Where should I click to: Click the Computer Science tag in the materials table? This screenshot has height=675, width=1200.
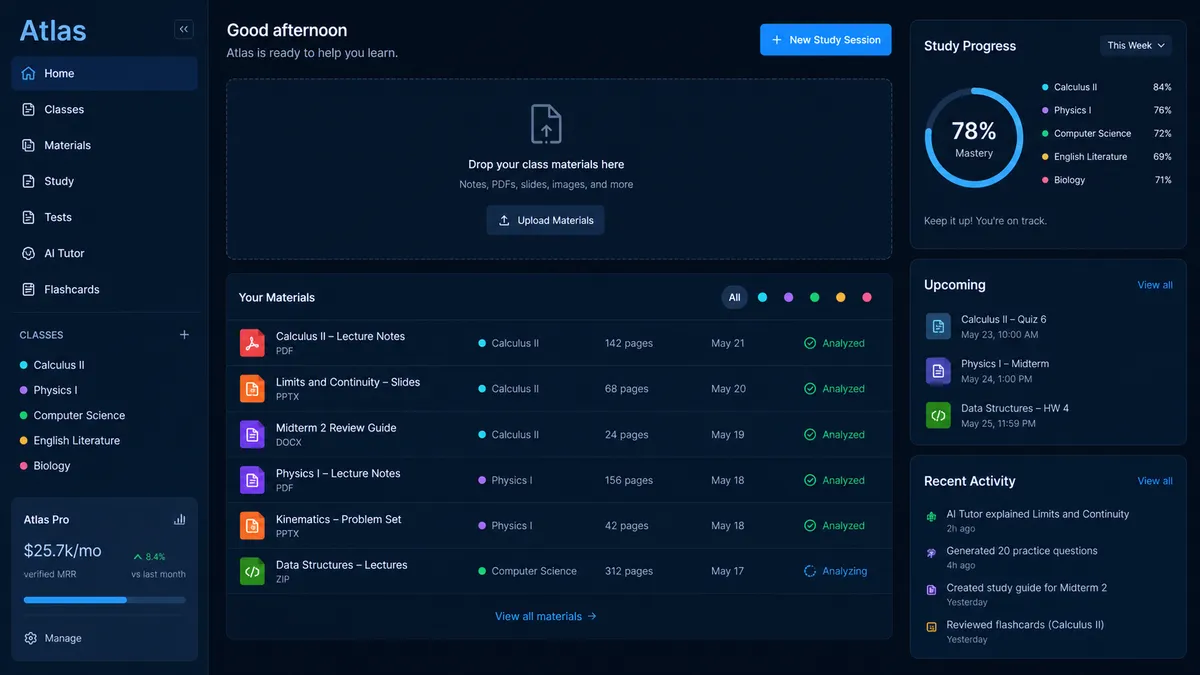[527, 571]
